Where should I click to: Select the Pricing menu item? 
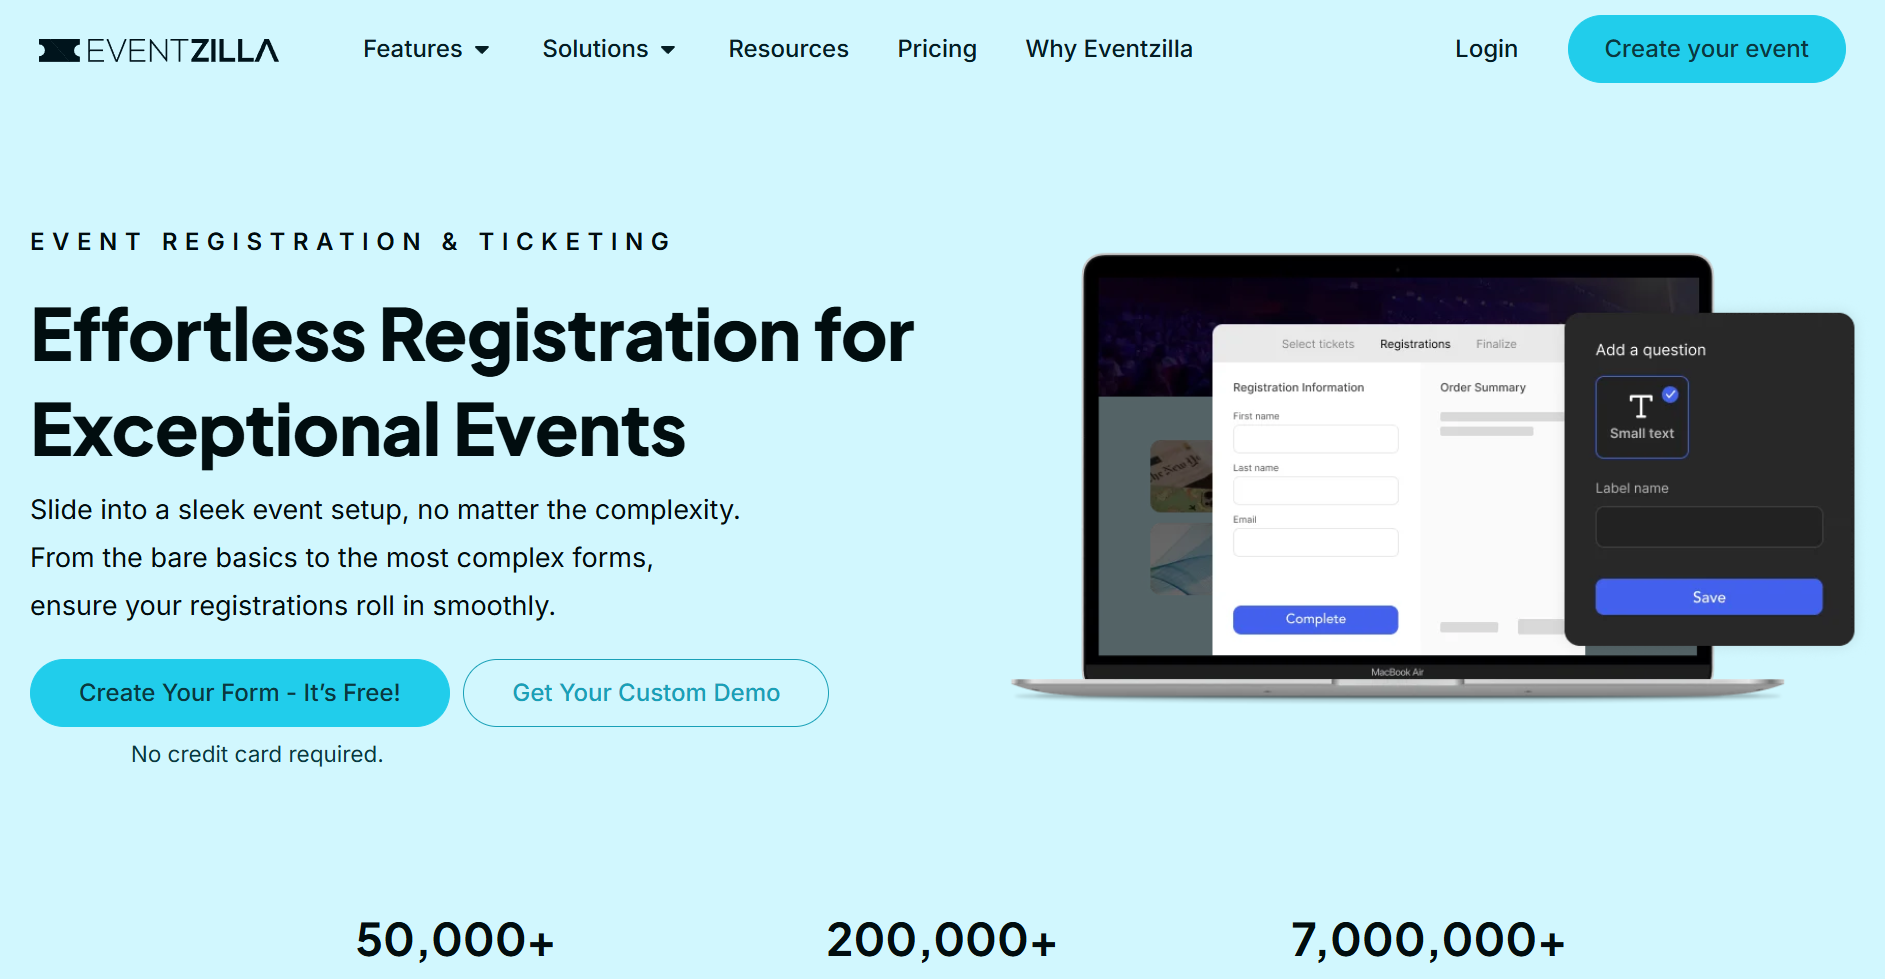937,49
